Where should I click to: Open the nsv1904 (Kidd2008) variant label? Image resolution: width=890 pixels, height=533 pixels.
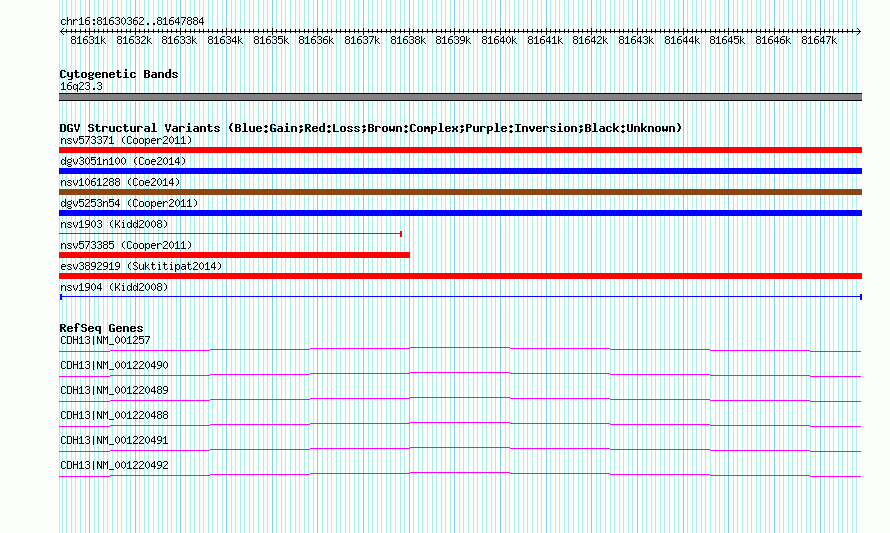[114, 287]
